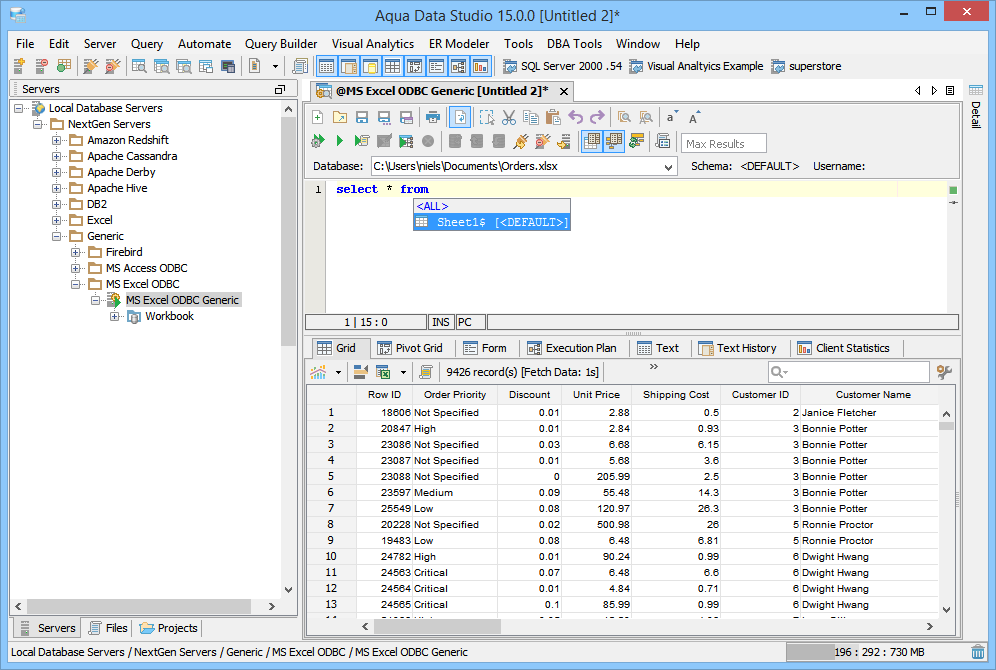996x670 pixels.
Task: Open the Script Generator scroll icon in main toolbar
Action: 299,66
